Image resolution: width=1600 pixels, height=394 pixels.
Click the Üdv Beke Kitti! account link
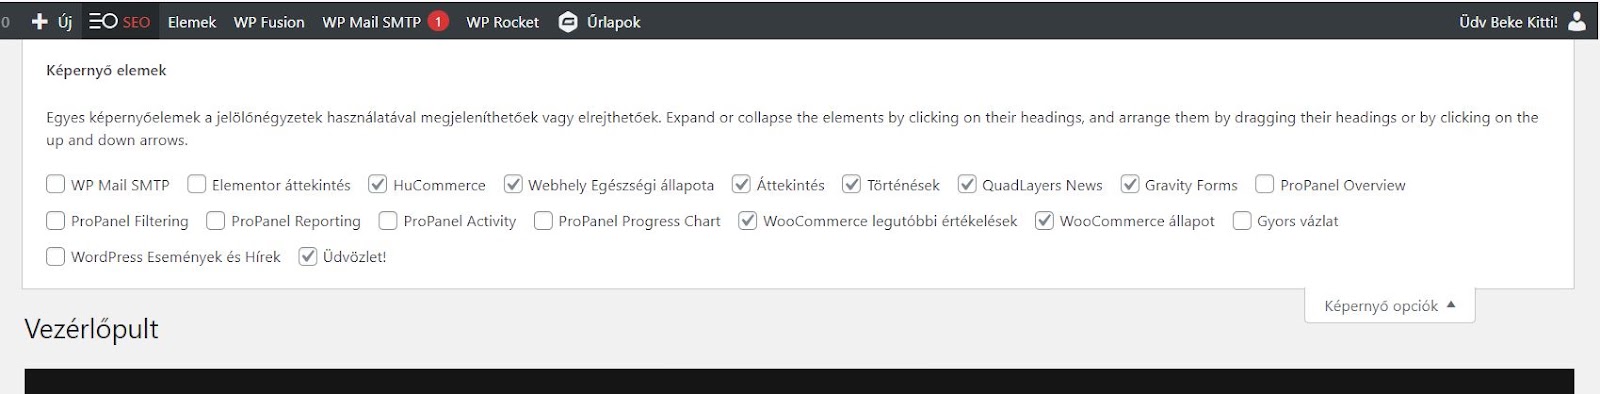[1508, 21]
